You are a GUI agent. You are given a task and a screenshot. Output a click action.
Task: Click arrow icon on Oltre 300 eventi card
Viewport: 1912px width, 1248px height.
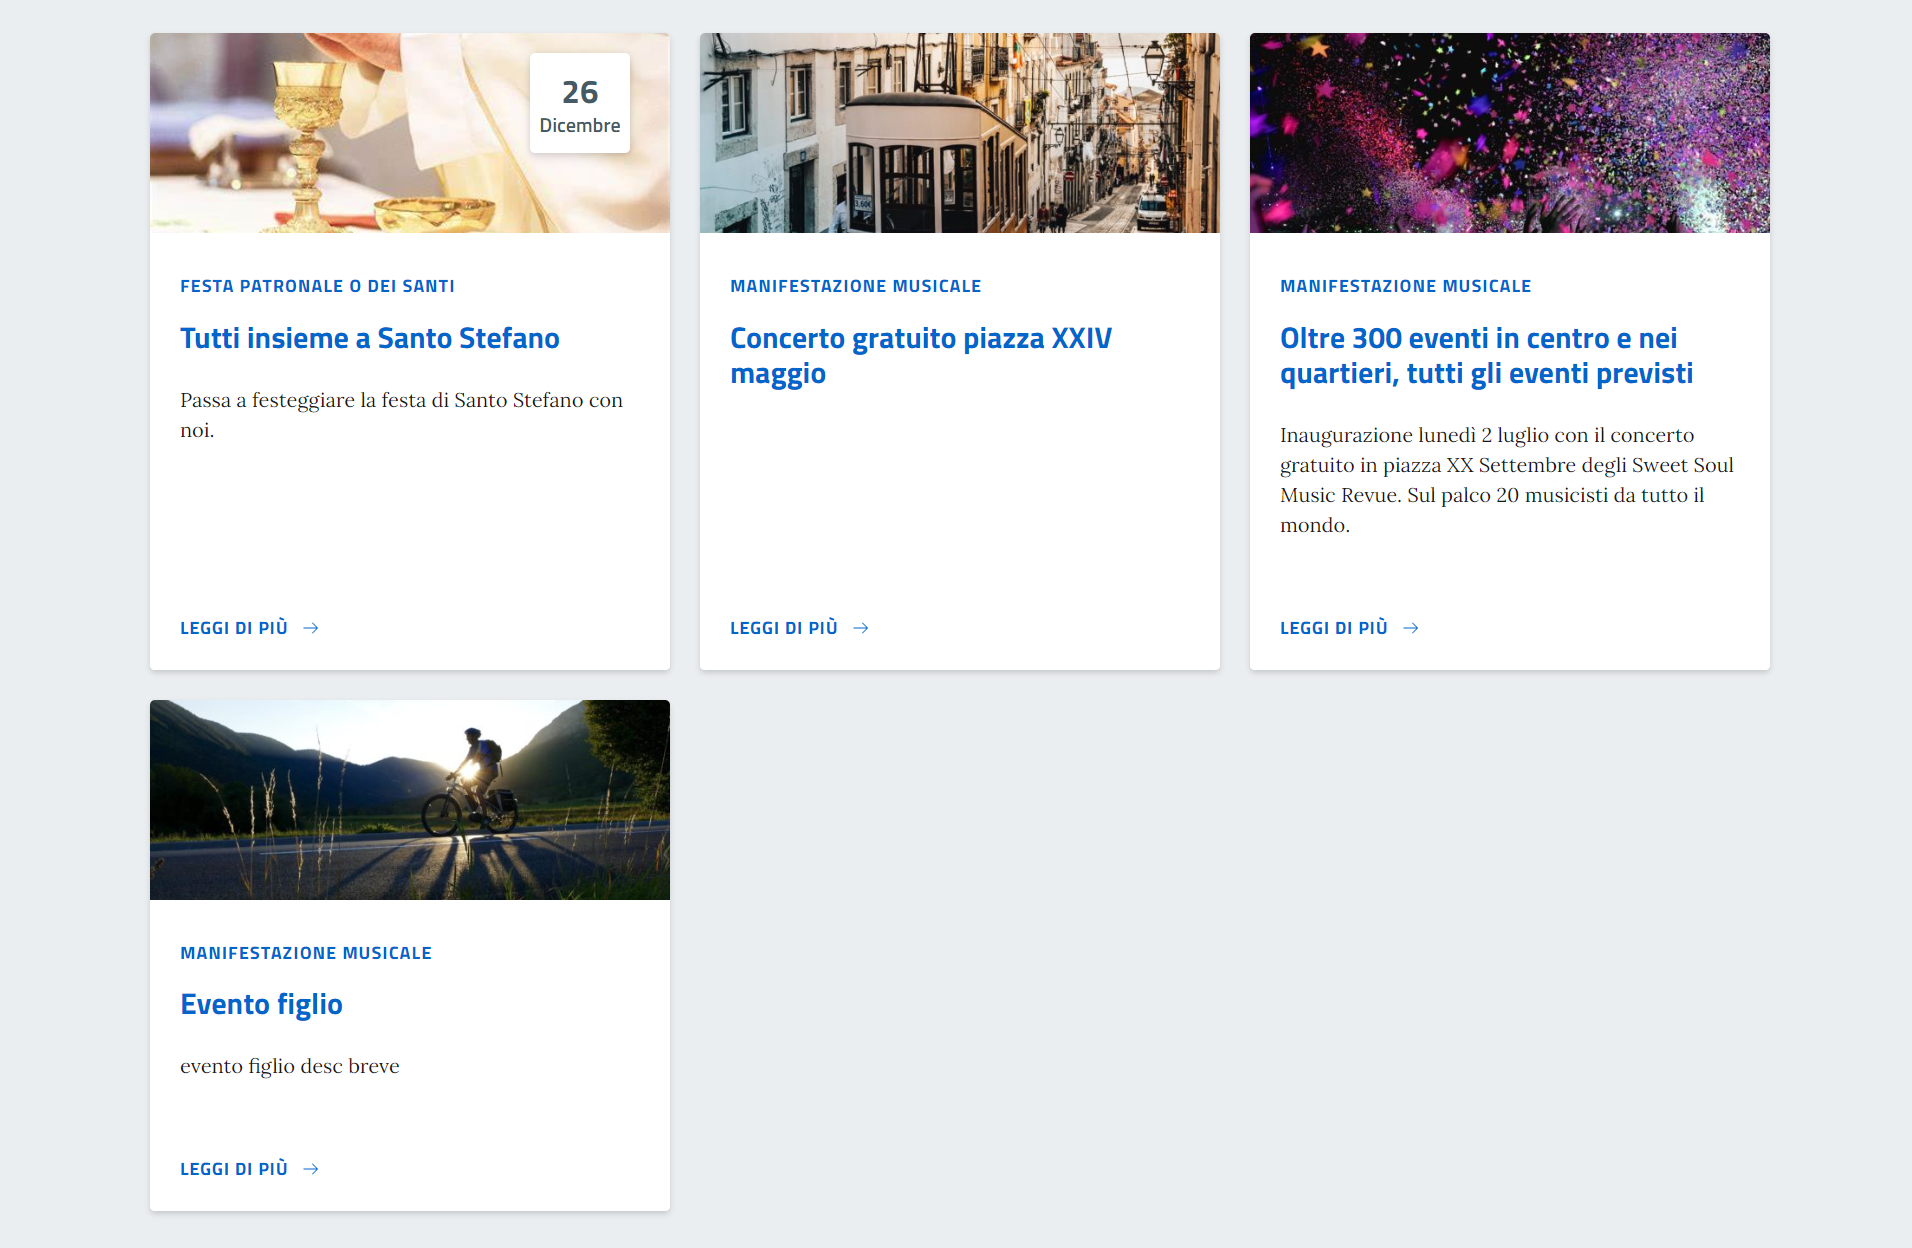pyautogui.click(x=1411, y=628)
